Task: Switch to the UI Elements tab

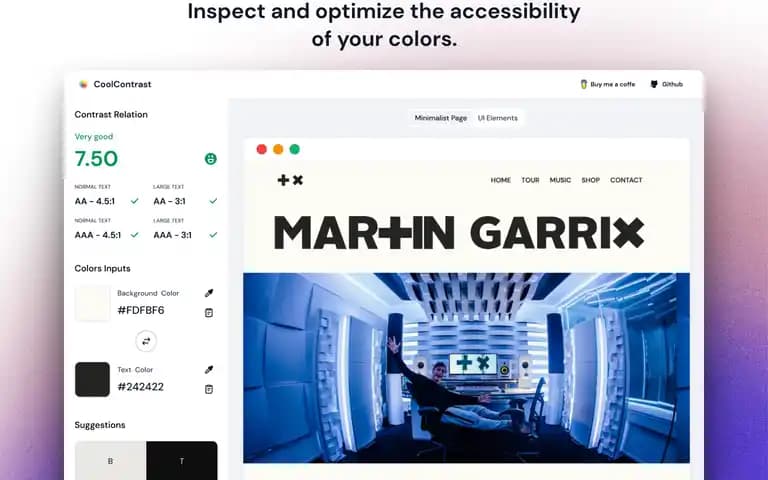Action: [x=498, y=118]
